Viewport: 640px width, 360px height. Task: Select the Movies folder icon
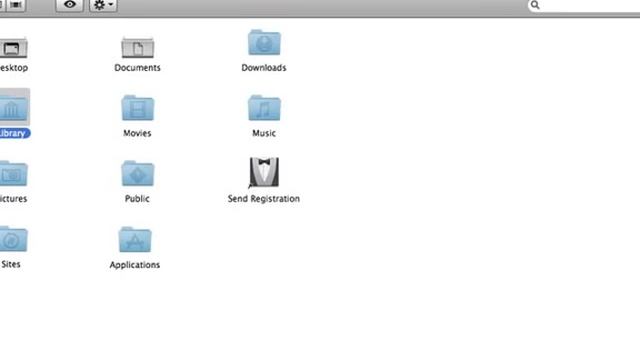138,108
